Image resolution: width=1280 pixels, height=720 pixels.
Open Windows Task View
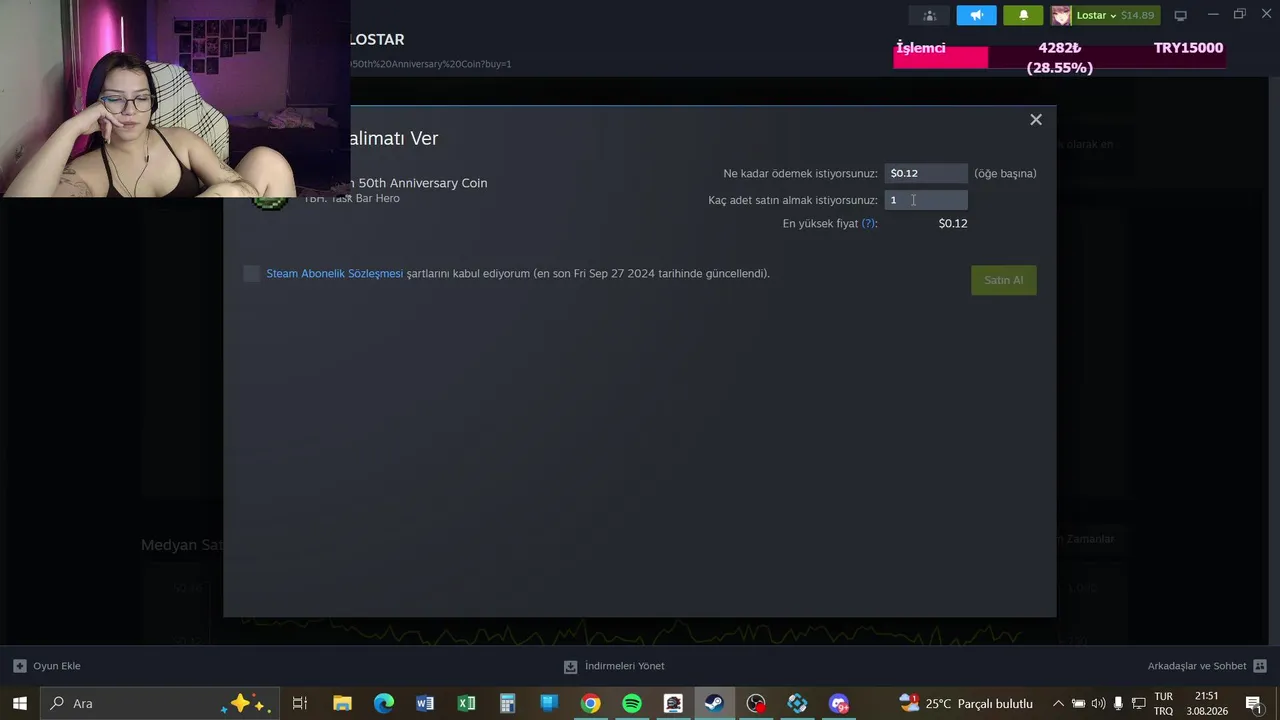(x=299, y=703)
